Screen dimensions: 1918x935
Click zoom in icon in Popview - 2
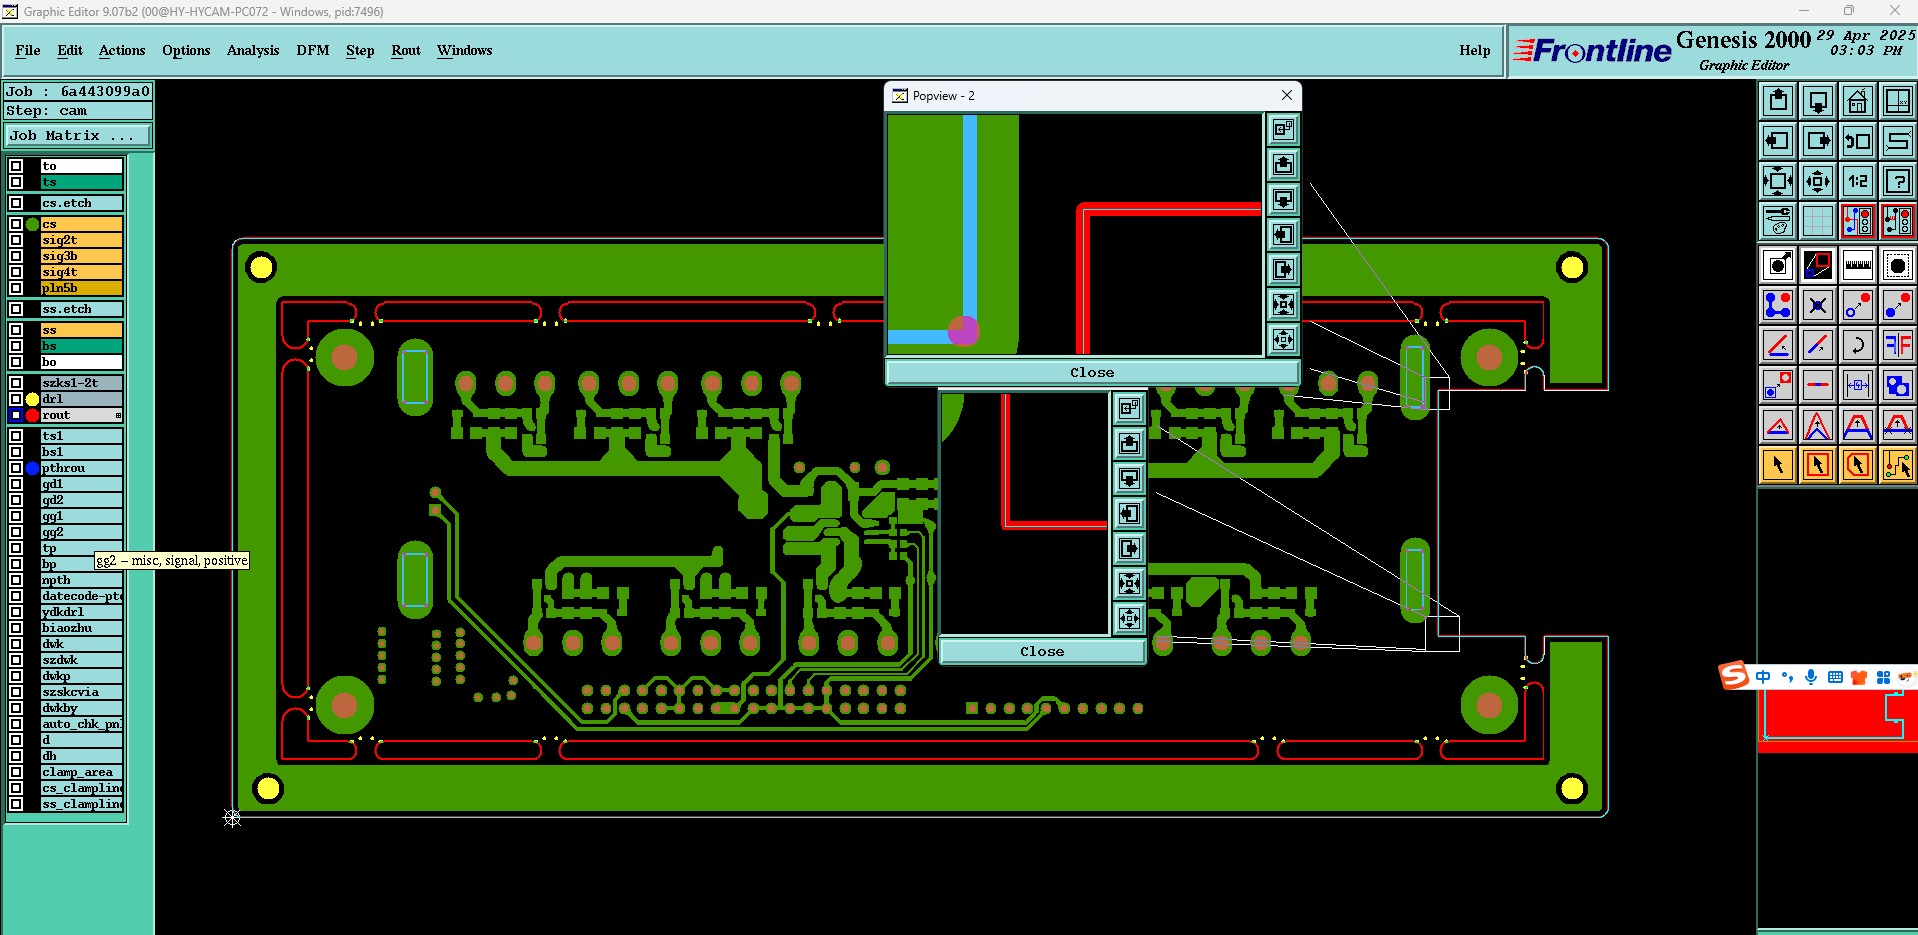[x=1284, y=304]
